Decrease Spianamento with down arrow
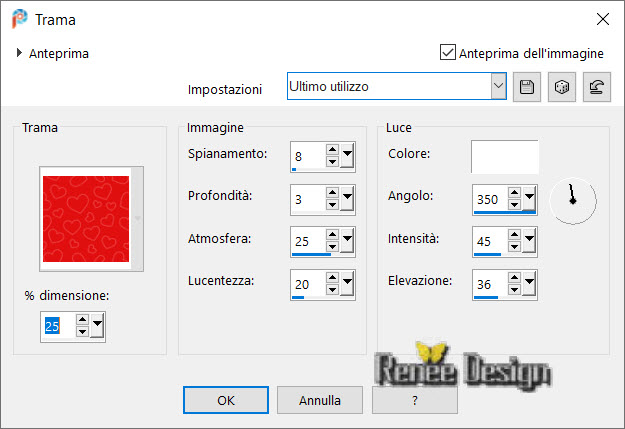 click(x=332, y=161)
